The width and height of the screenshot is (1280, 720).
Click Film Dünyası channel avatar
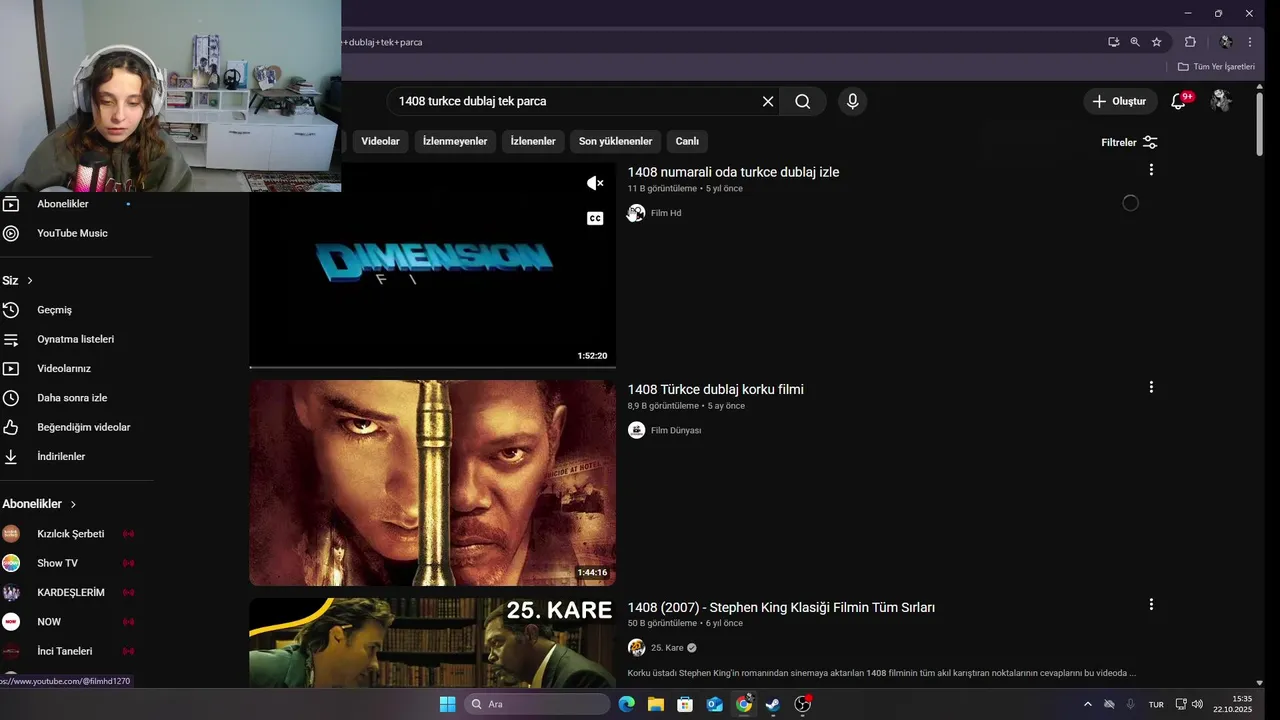pyautogui.click(x=636, y=430)
